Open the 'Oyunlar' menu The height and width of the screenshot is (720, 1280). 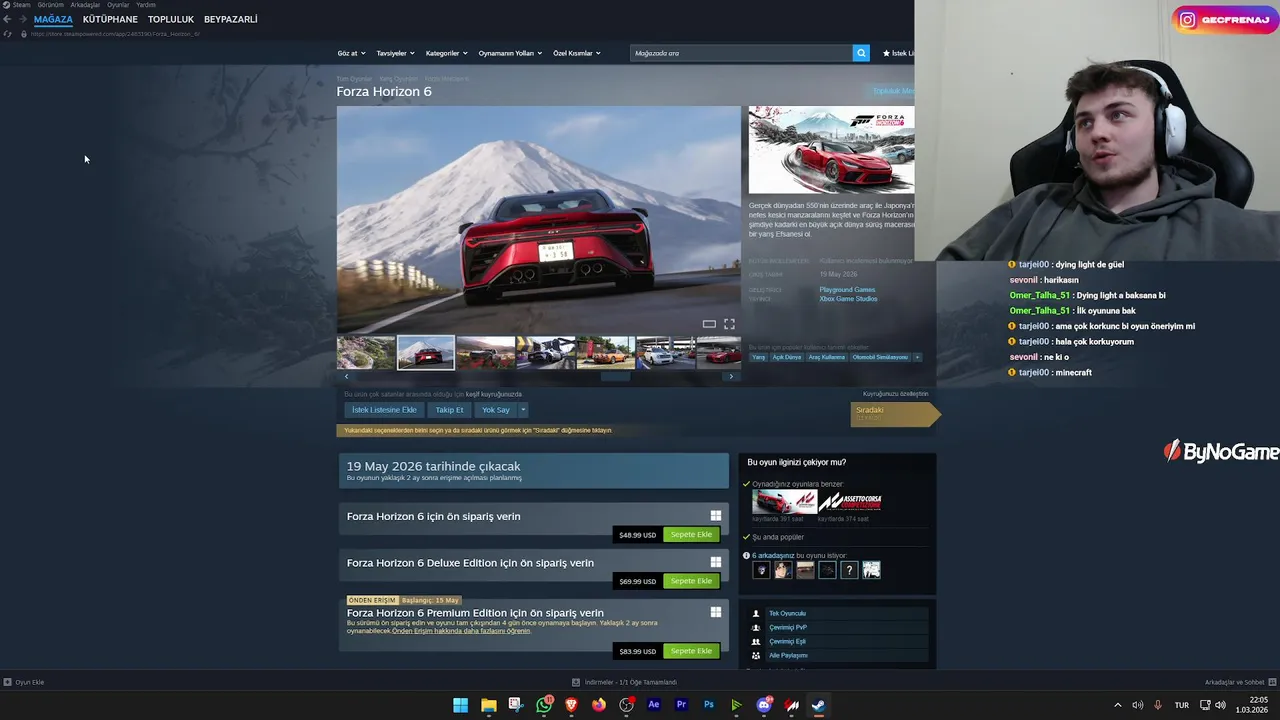pos(118,5)
